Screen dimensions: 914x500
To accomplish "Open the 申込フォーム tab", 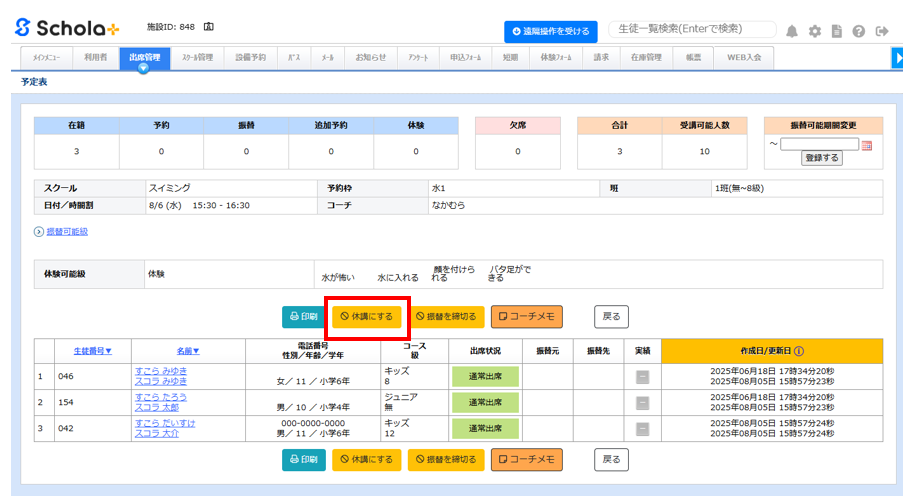I will pos(465,58).
